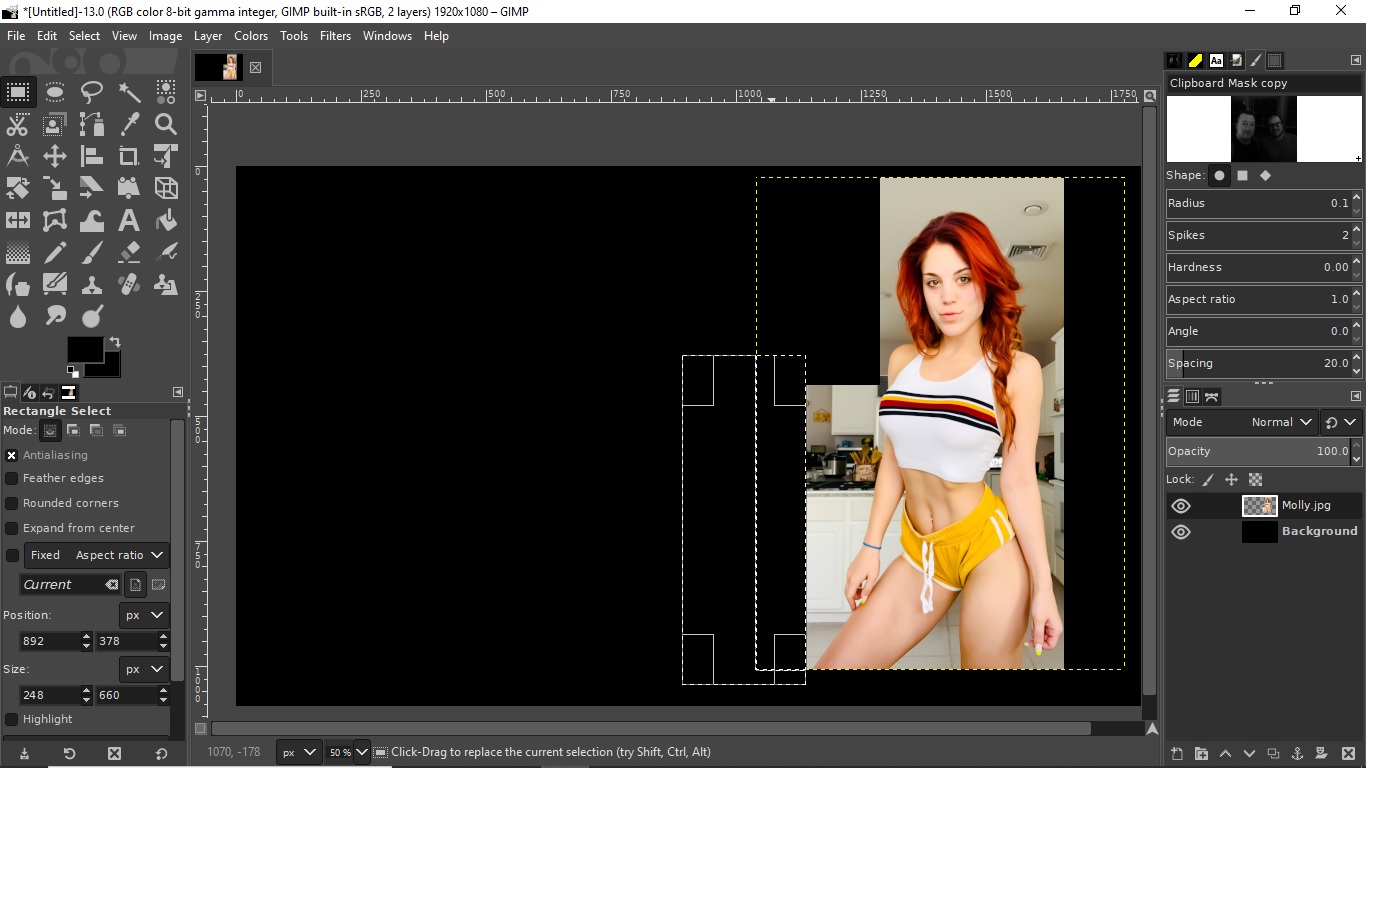
Task: Select the Eraser tool
Action: coord(129,252)
